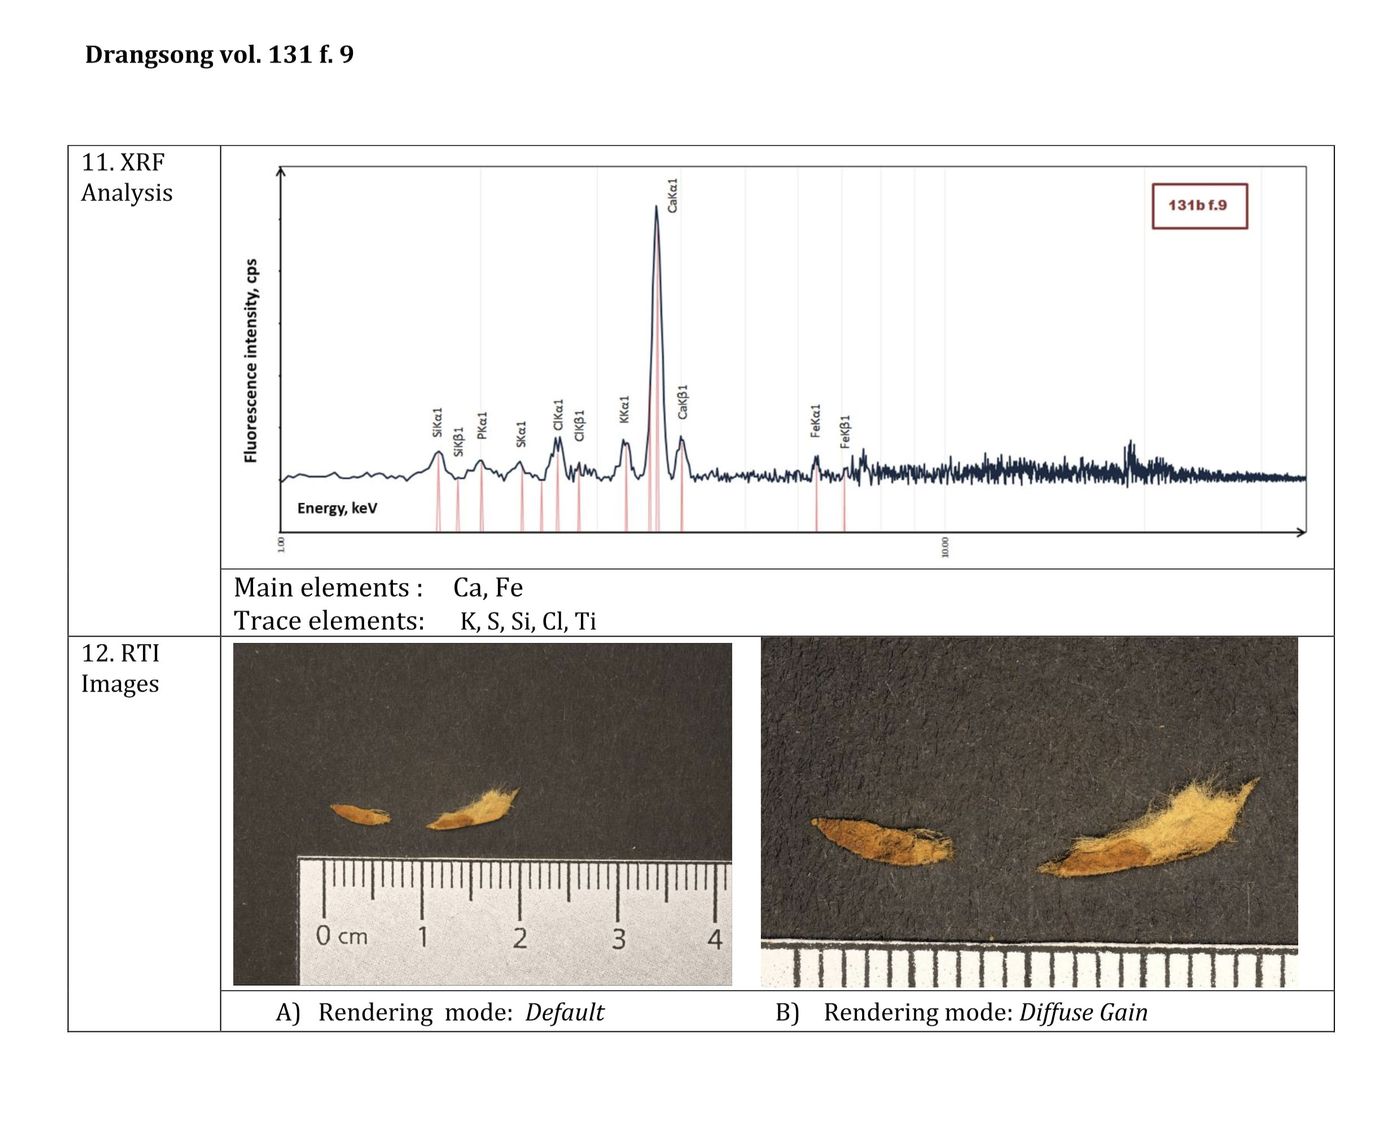
Task: Click caption 'A) Rendering mode: Default'
Action: tap(440, 1012)
